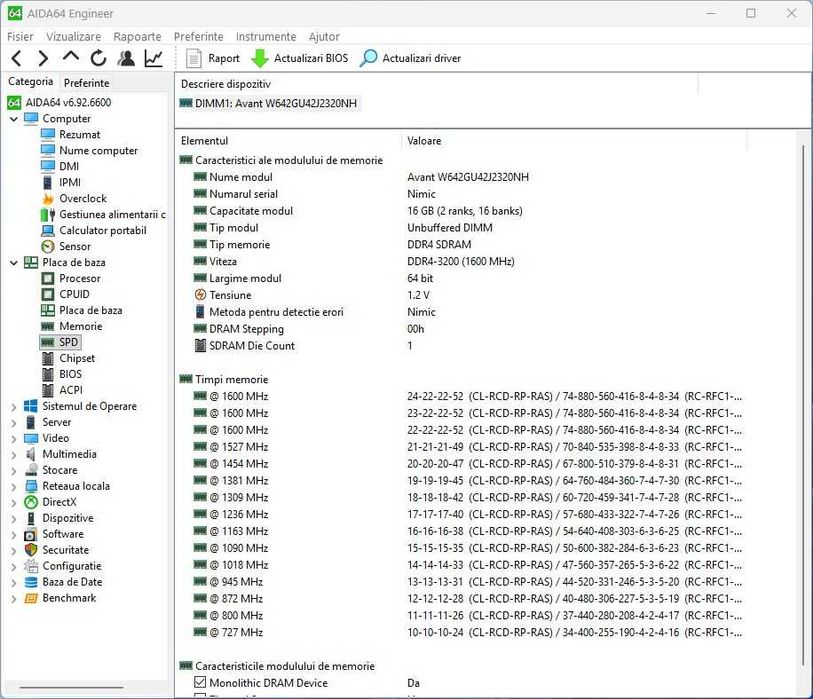The width and height of the screenshot is (813, 699).
Task: Select the DMI tree item
Action: [69, 166]
